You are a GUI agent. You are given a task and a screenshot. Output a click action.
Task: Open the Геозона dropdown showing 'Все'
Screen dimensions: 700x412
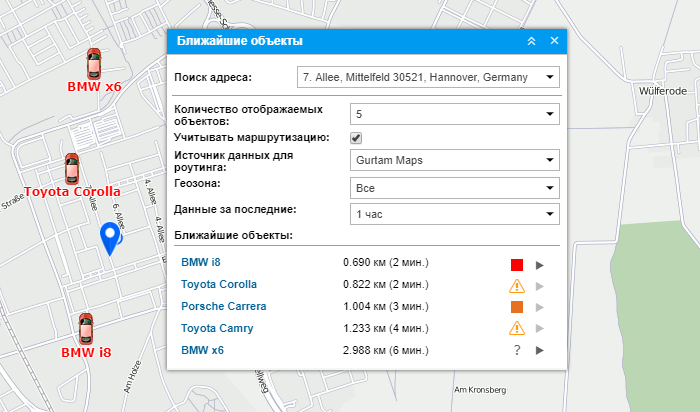pos(550,187)
